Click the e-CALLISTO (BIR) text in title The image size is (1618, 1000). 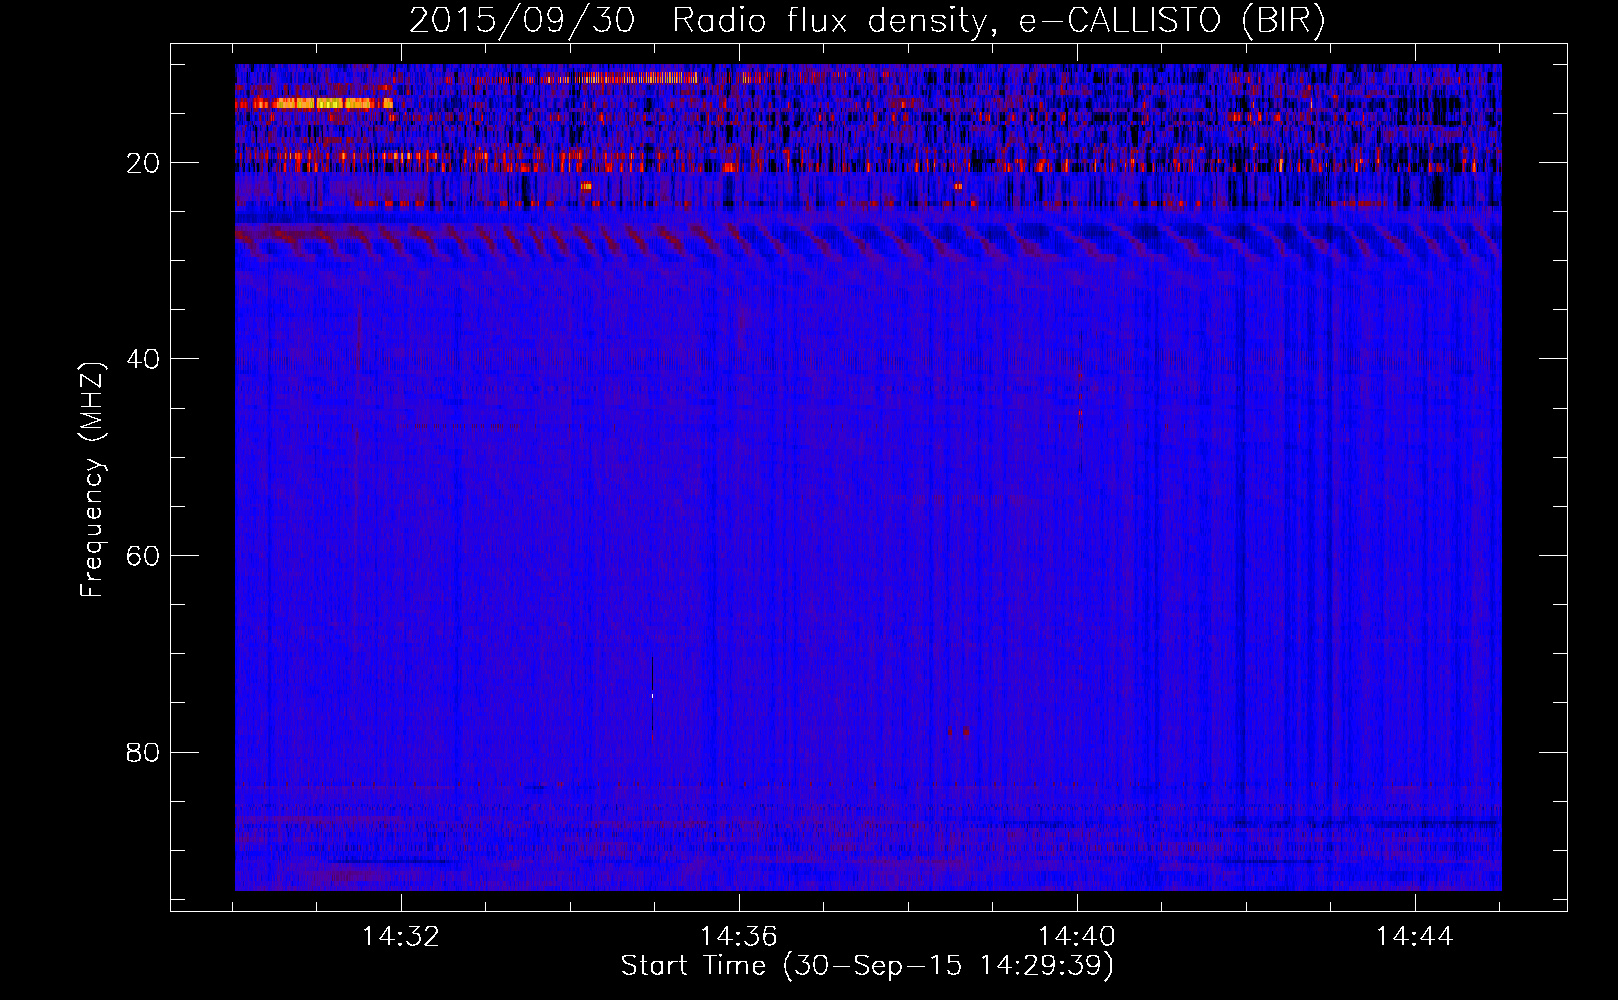(1172, 20)
